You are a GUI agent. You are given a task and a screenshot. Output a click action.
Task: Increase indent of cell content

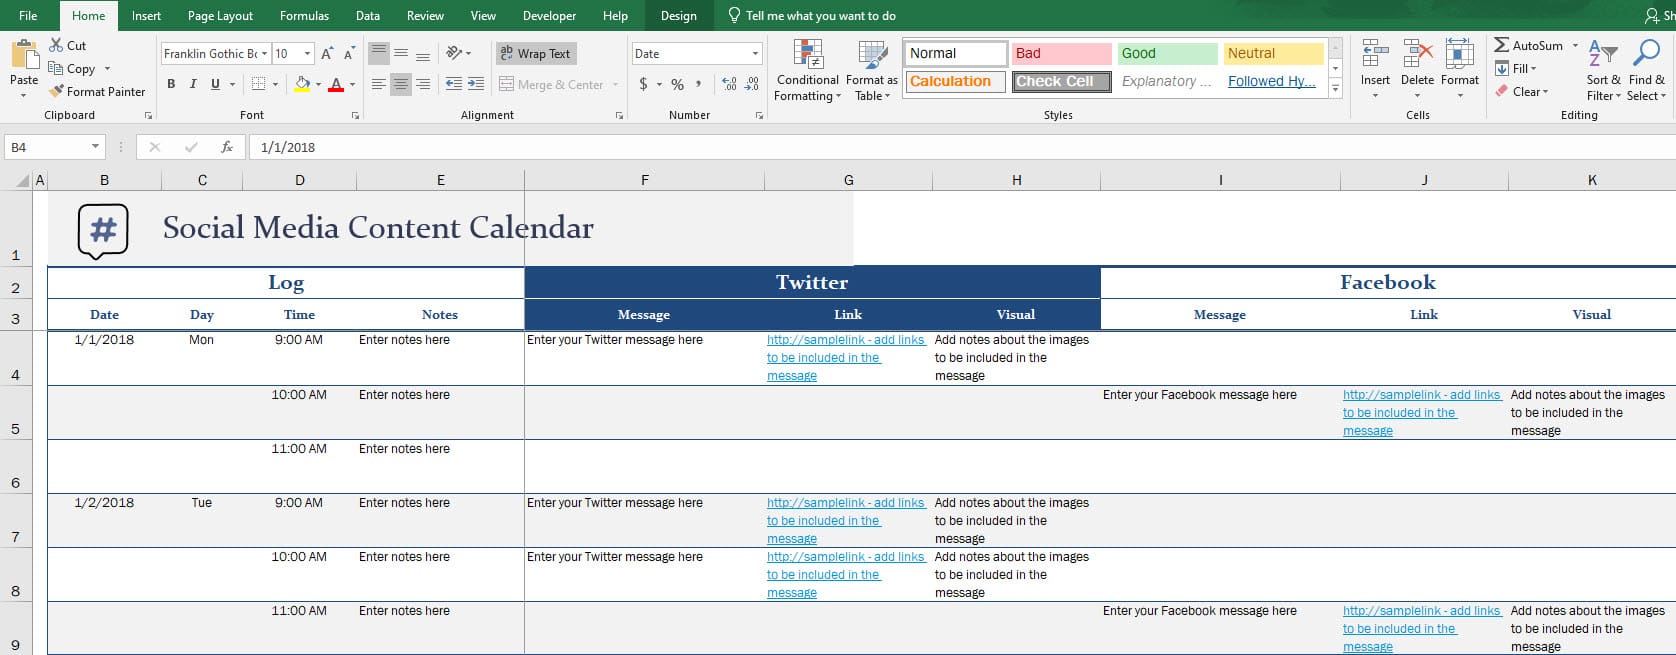[476, 84]
